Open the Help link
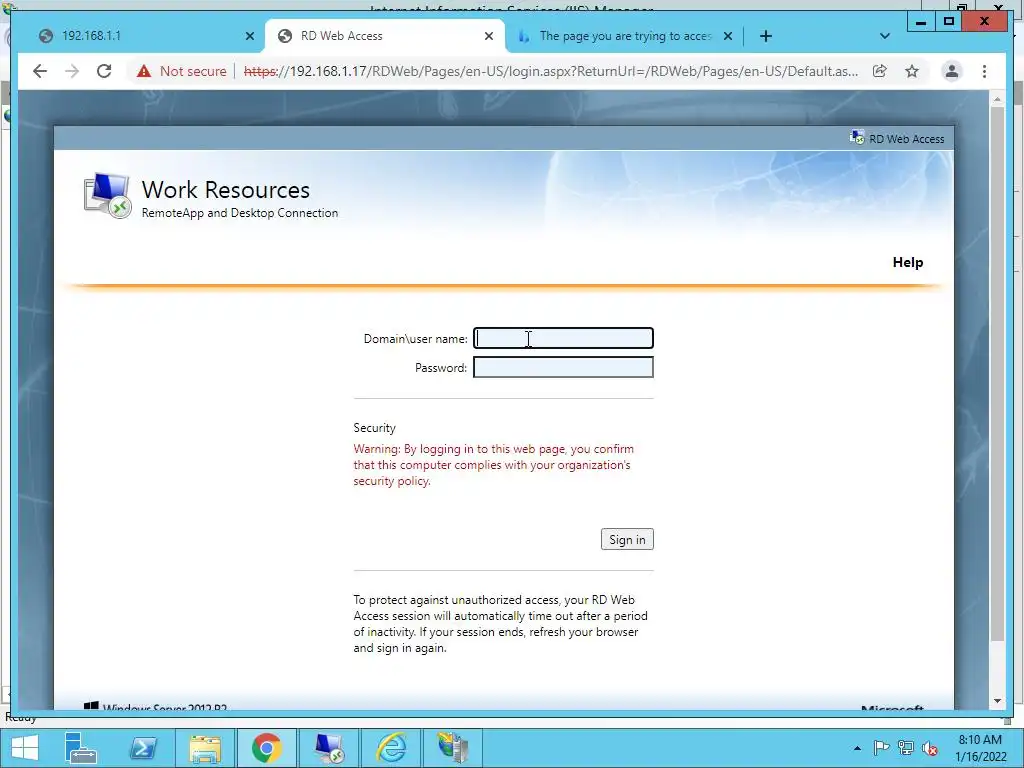The image size is (1024, 768). (x=908, y=262)
